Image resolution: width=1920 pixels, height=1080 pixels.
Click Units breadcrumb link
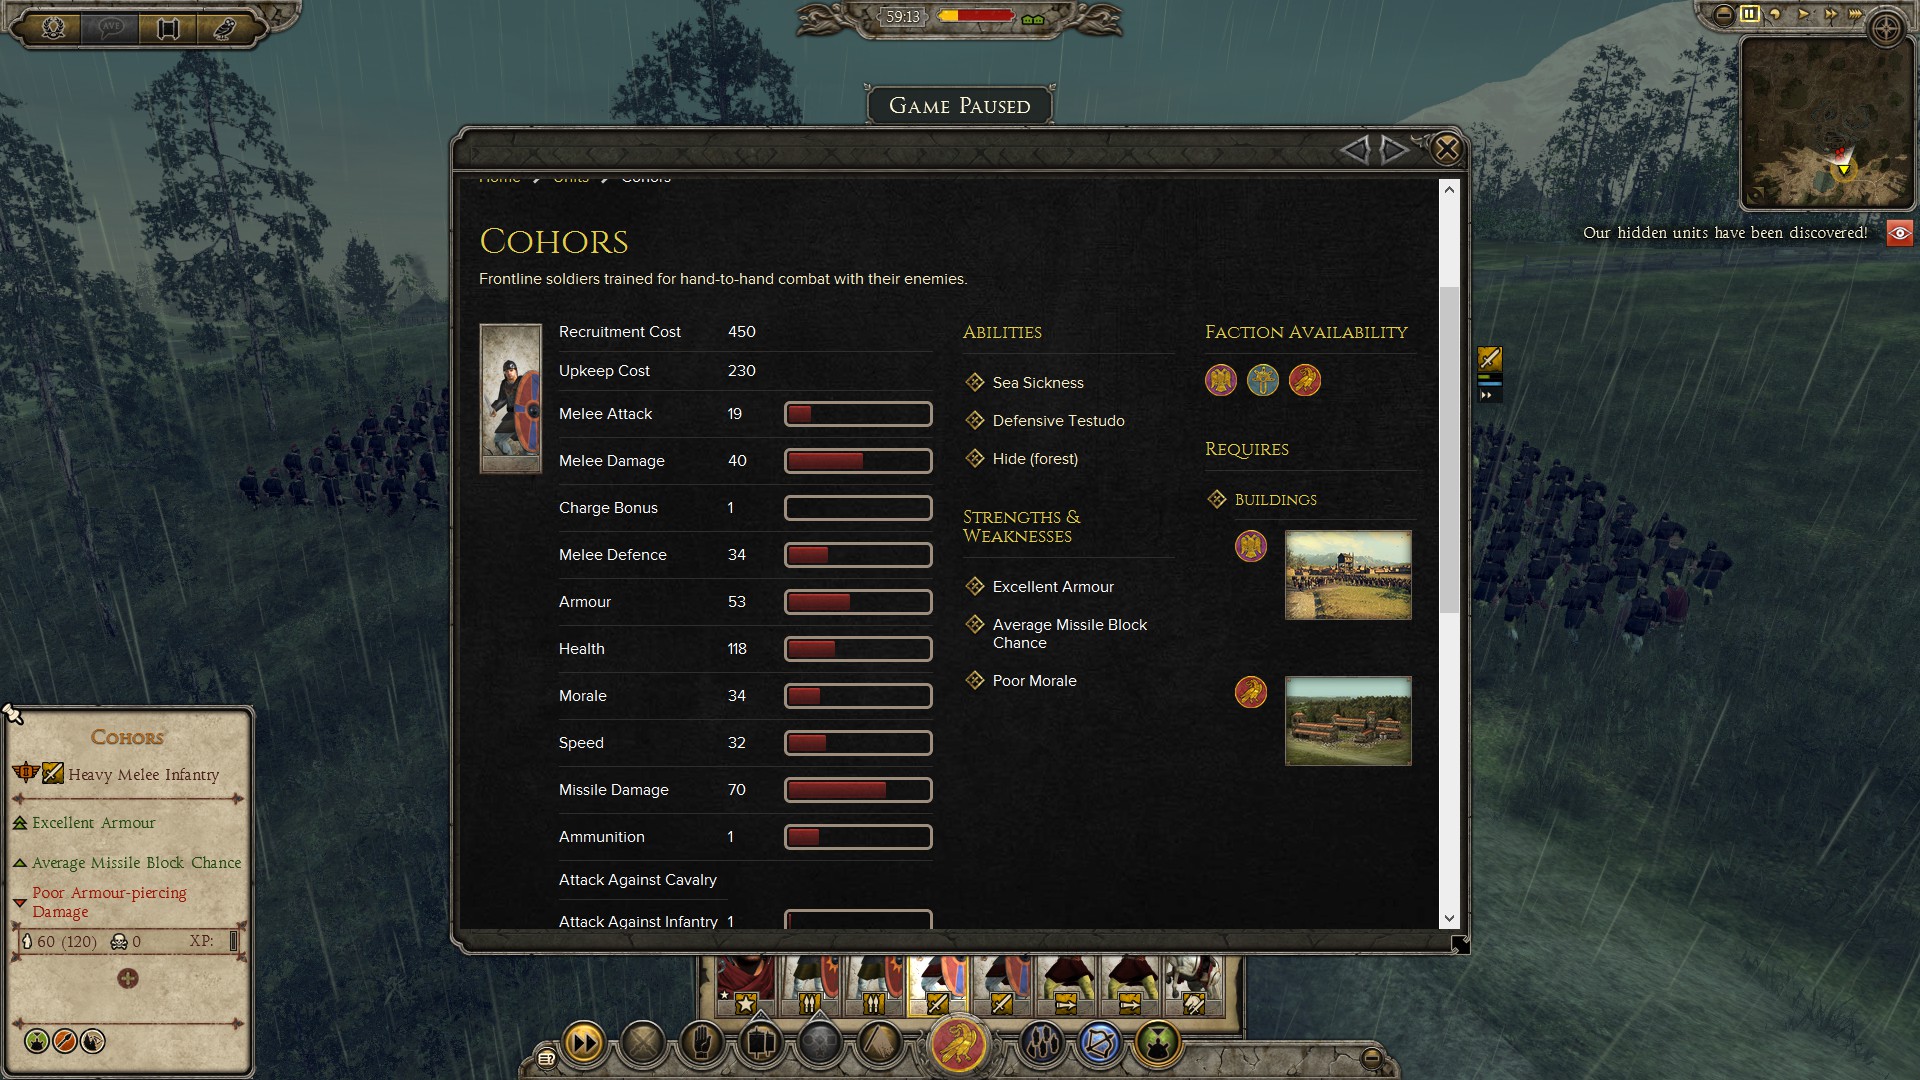[x=571, y=179]
